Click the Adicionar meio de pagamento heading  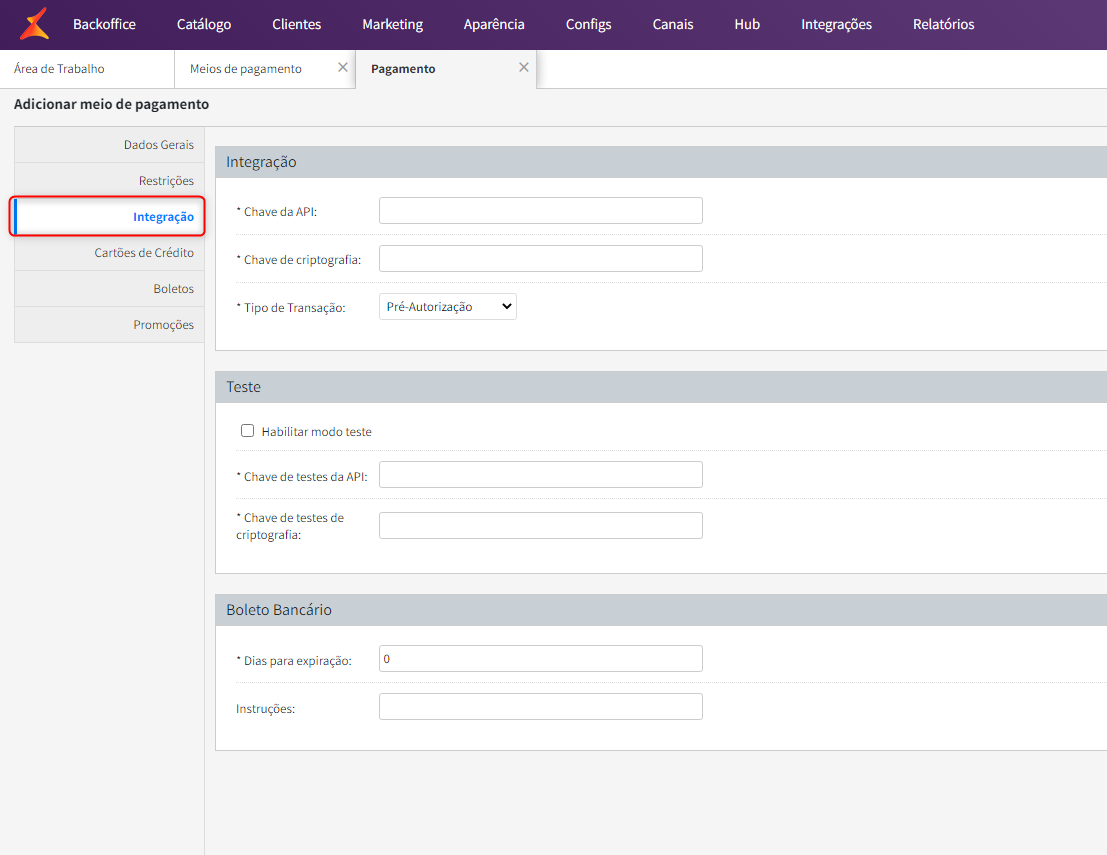click(112, 104)
